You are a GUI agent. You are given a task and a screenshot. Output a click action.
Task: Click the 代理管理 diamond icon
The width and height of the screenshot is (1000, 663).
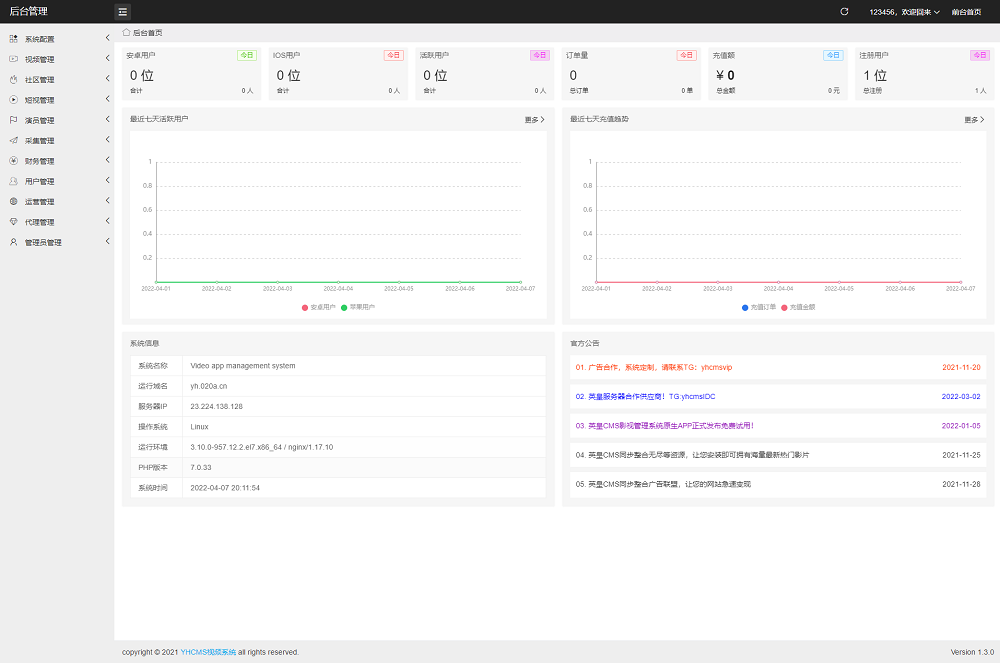pos(13,222)
